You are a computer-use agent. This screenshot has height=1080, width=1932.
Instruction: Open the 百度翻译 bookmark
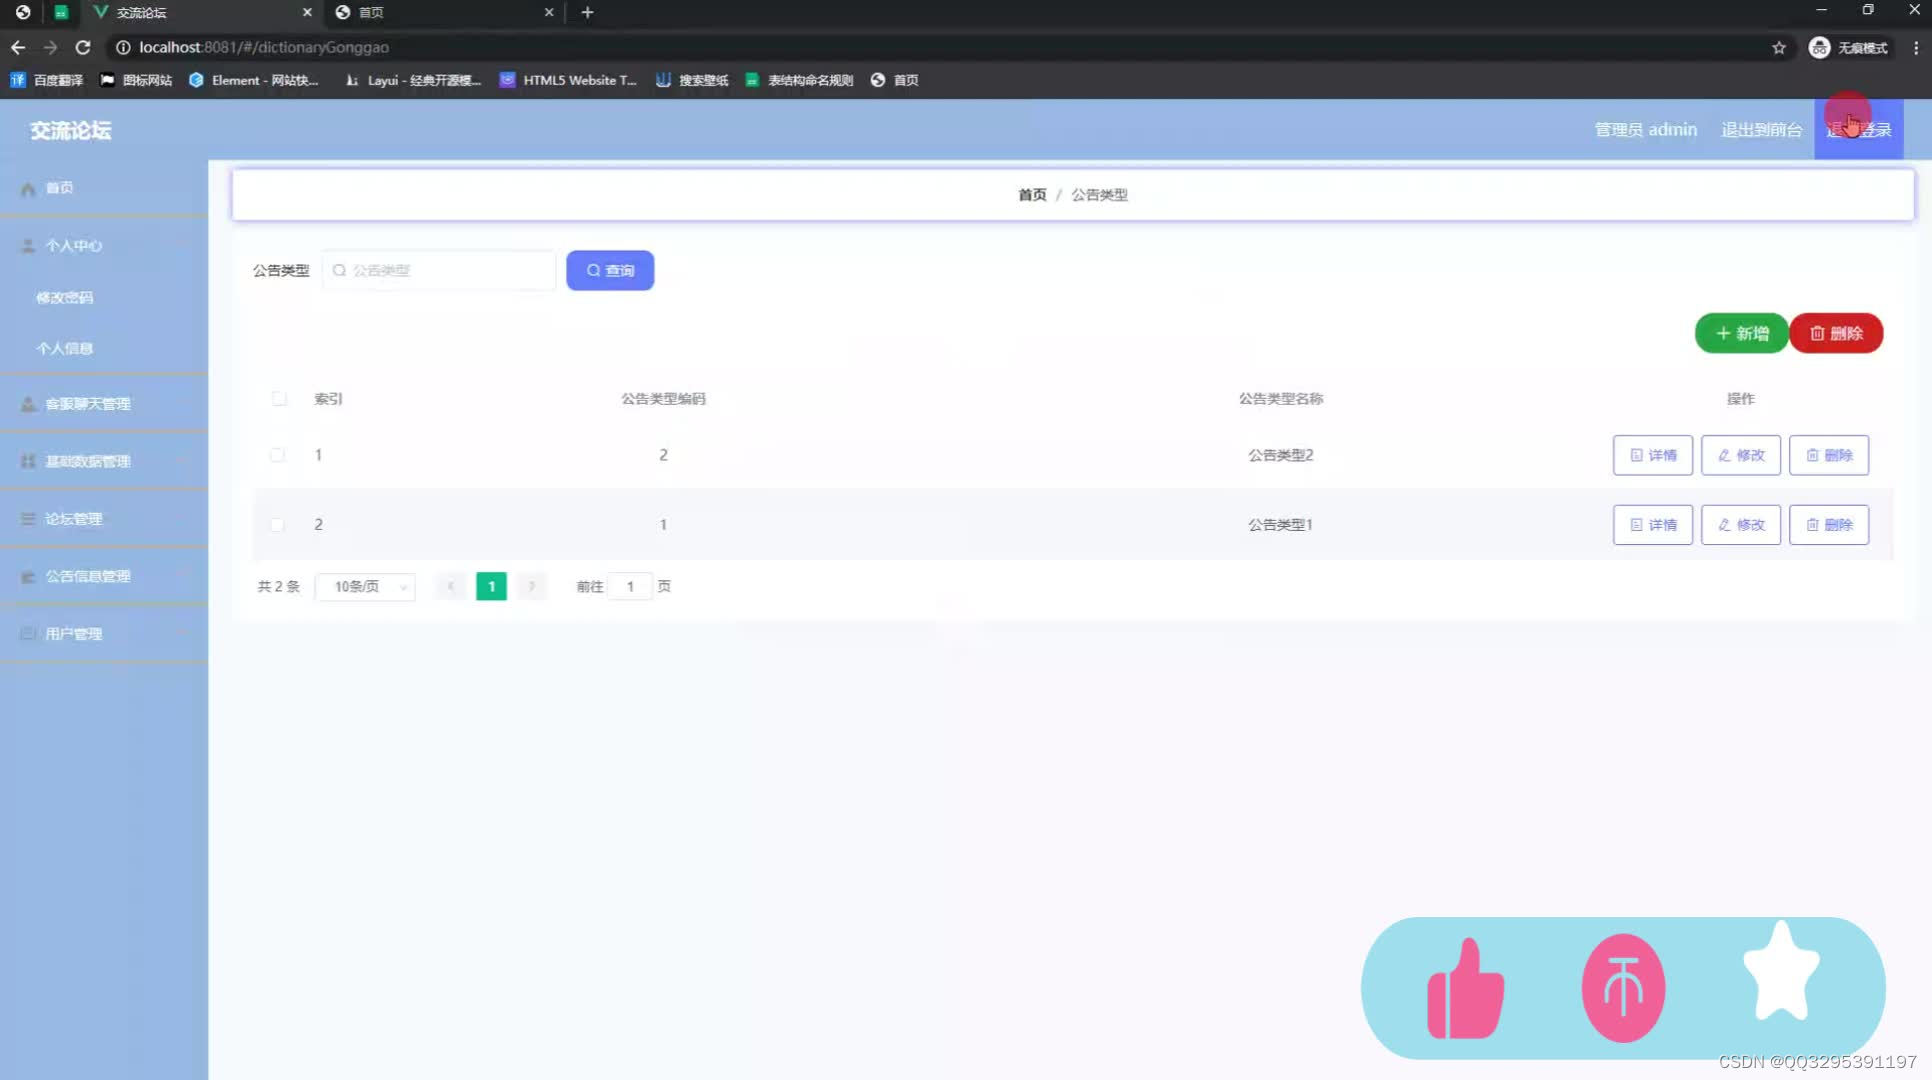click(47, 80)
